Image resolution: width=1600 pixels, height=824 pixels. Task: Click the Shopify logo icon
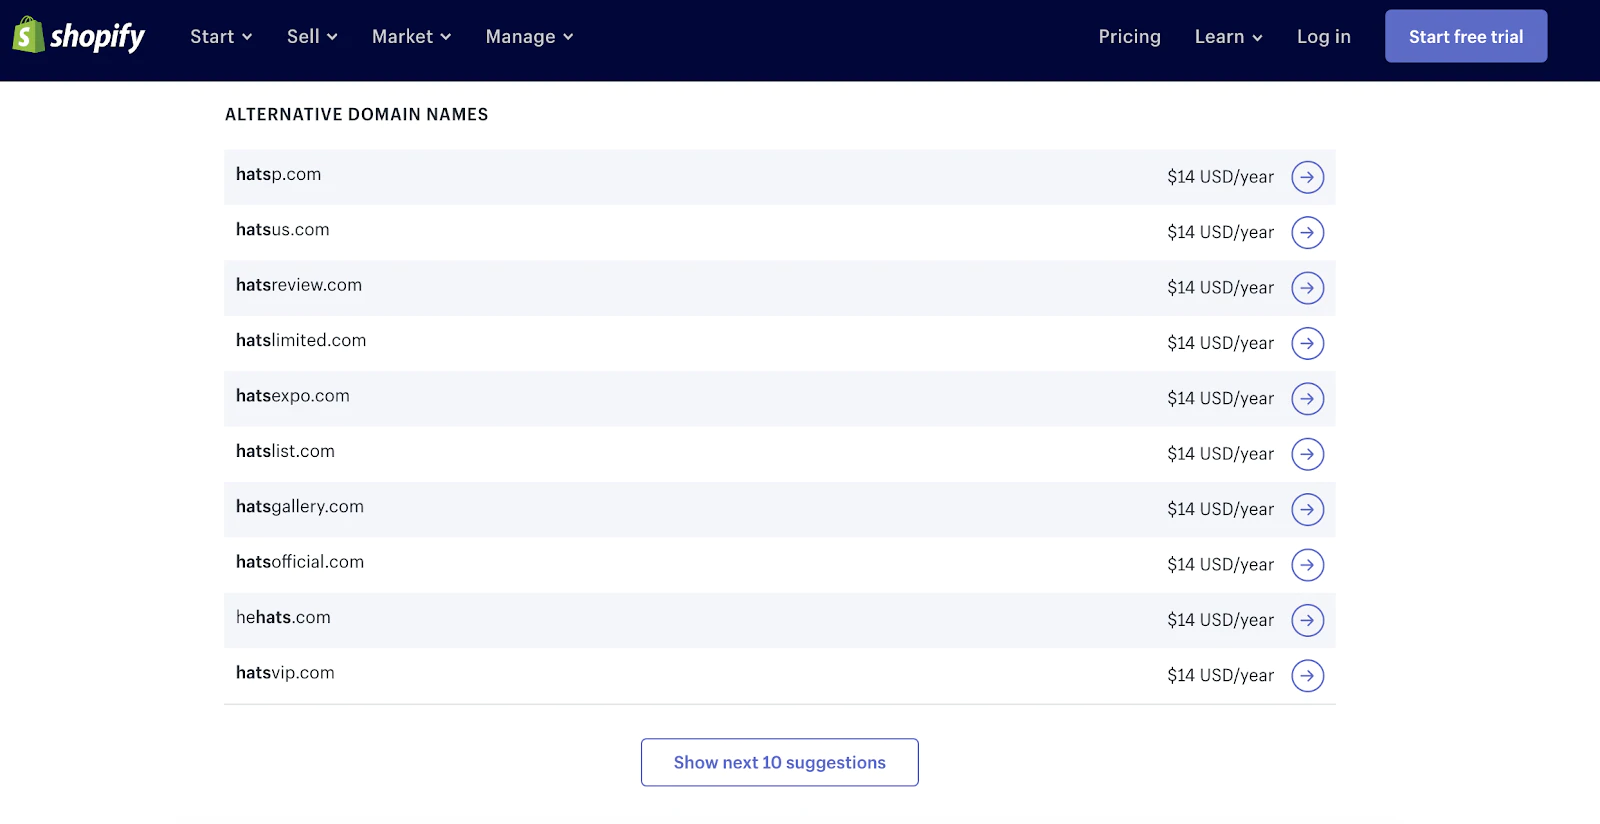(x=29, y=36)
